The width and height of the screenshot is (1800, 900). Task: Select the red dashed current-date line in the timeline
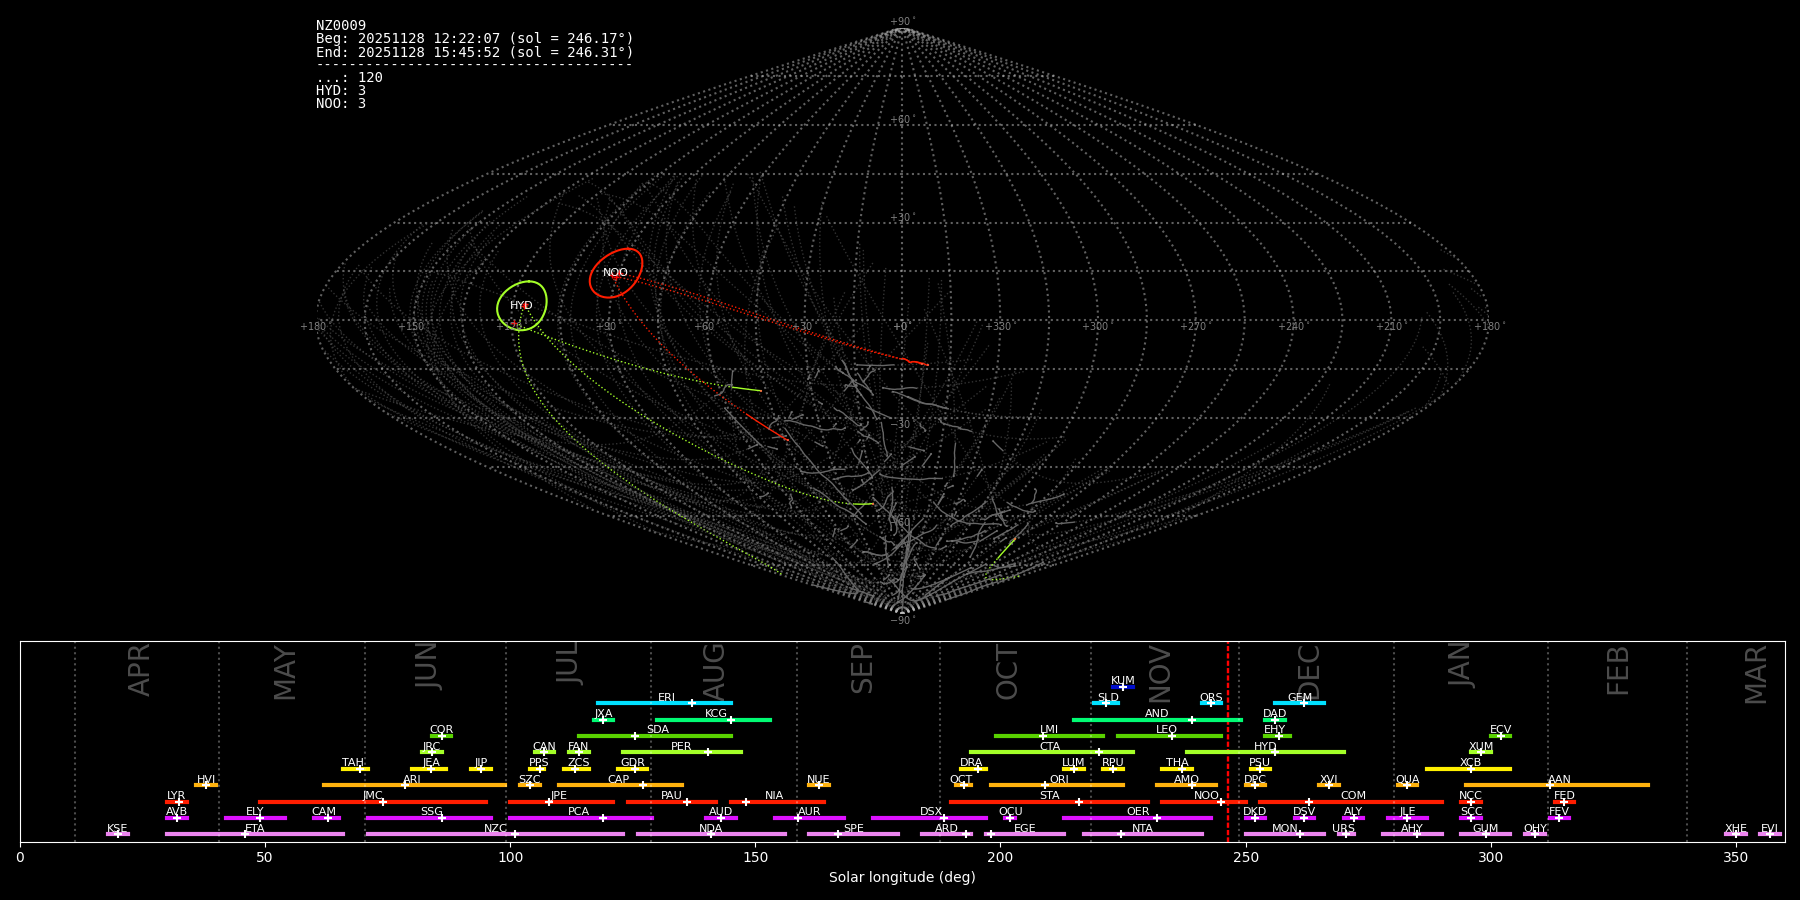pyautogui.click(x=1228, y=741)
